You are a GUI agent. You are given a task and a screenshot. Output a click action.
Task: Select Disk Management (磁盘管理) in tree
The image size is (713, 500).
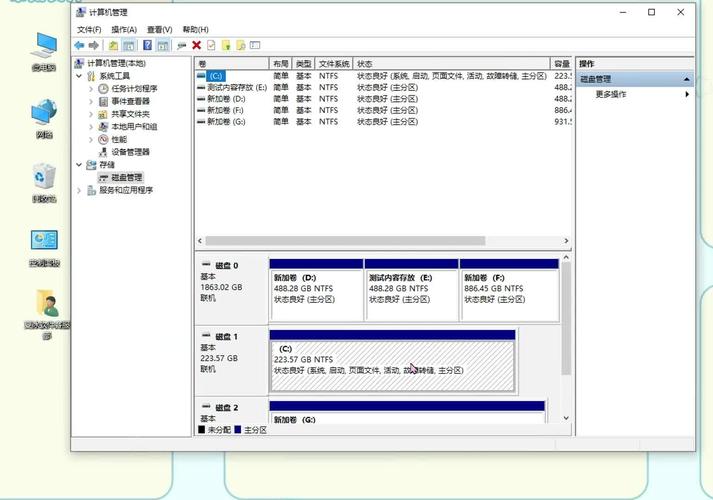click(133, 177)
